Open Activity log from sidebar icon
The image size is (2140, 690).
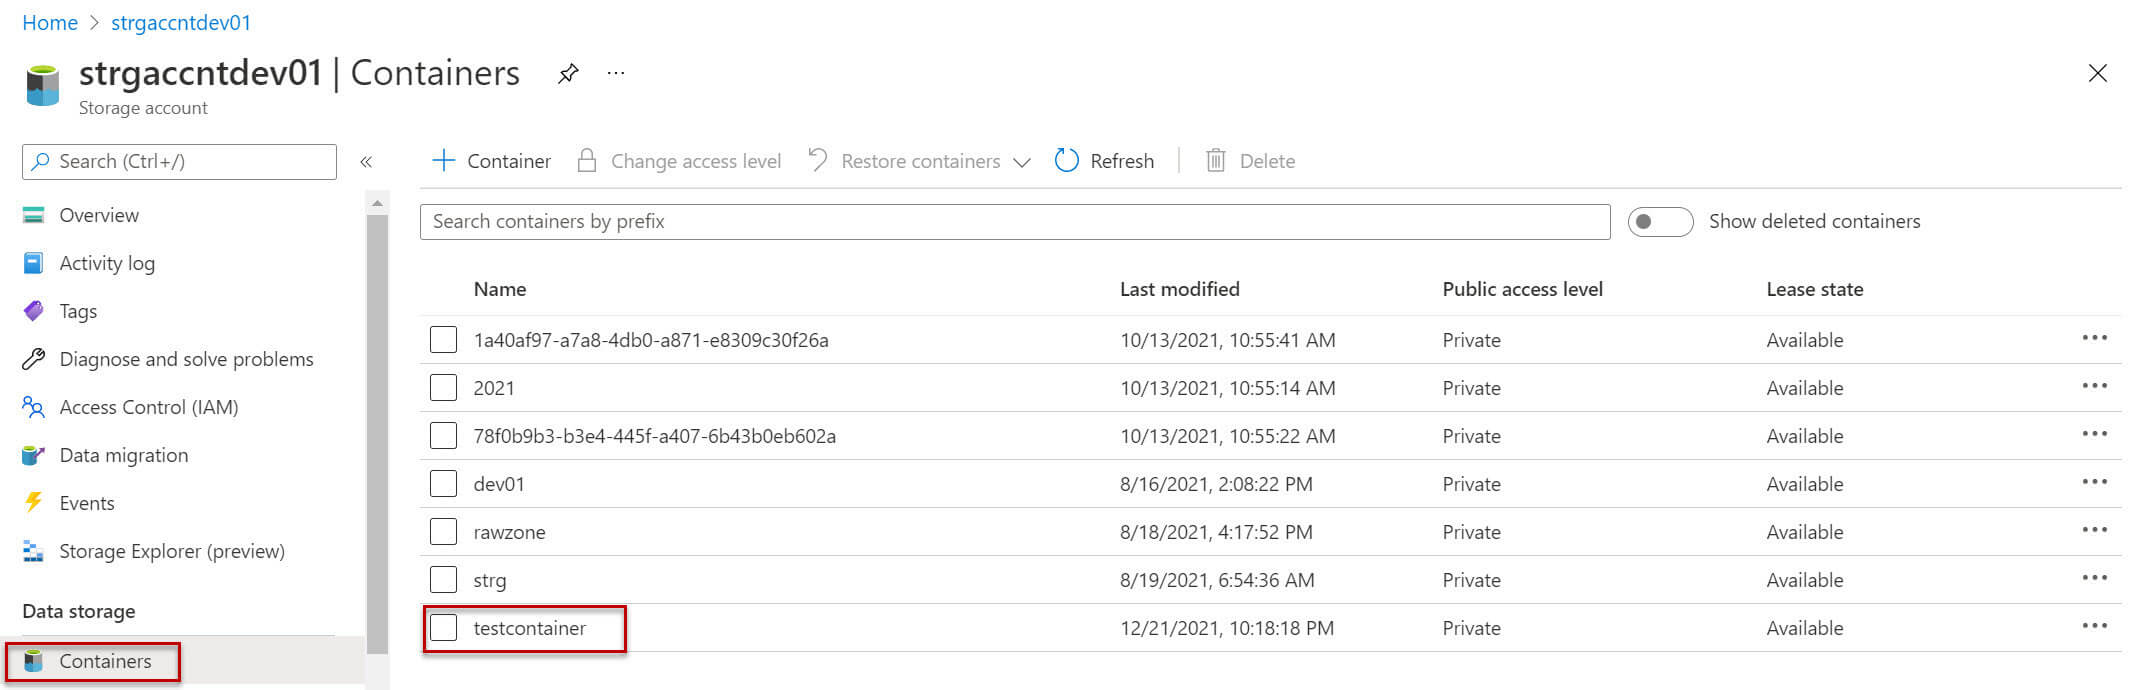[x=34, y=263]
